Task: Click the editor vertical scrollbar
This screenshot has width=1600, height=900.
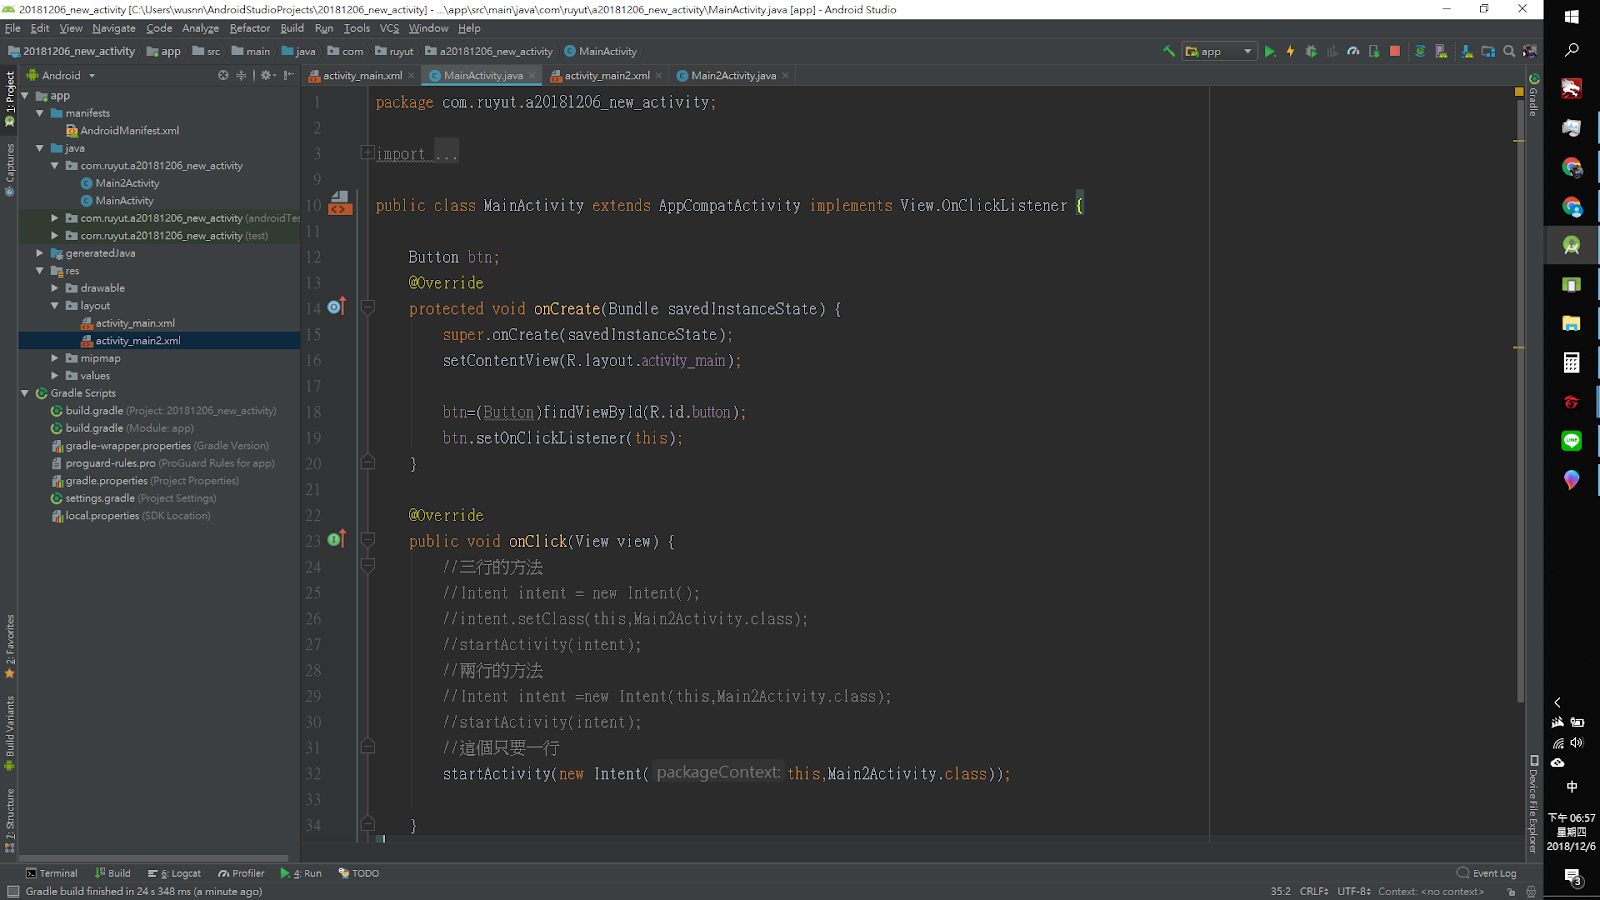Action: pyautogui.click(x=1519, y=400)
